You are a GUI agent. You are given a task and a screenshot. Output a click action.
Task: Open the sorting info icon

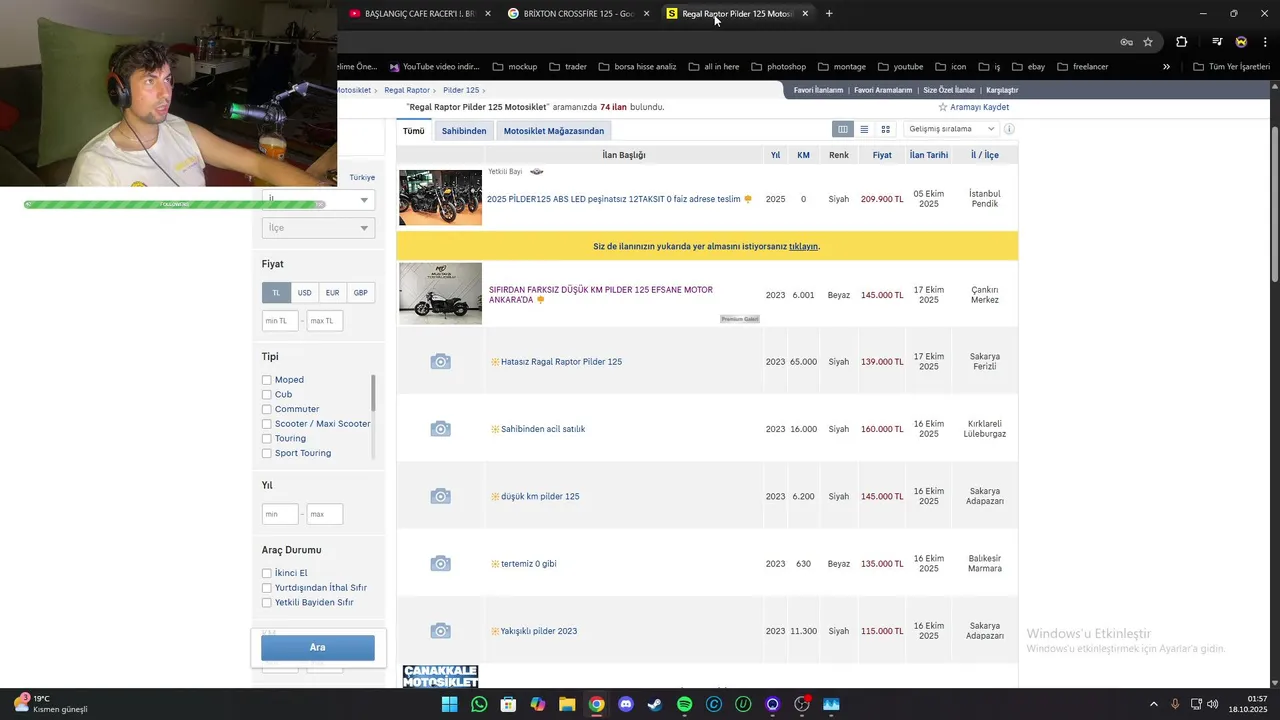coord(1009,129)
